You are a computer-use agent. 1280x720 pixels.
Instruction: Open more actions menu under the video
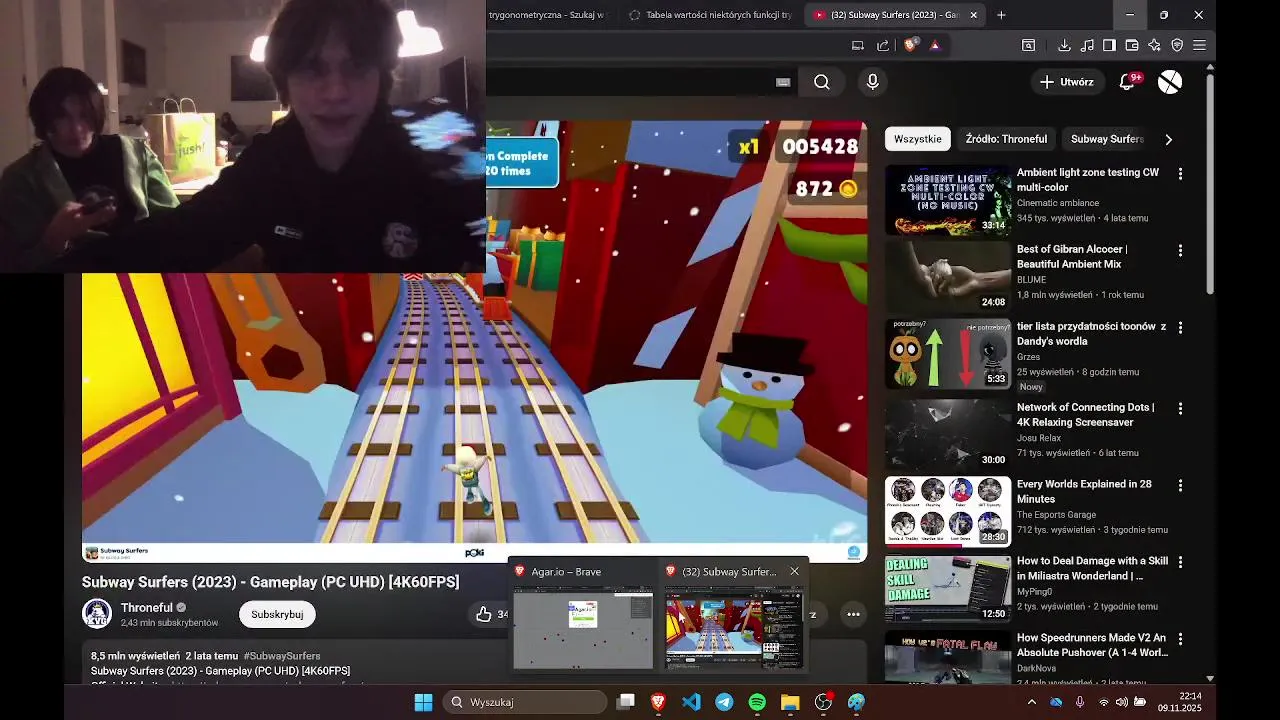tap(853, 614)
